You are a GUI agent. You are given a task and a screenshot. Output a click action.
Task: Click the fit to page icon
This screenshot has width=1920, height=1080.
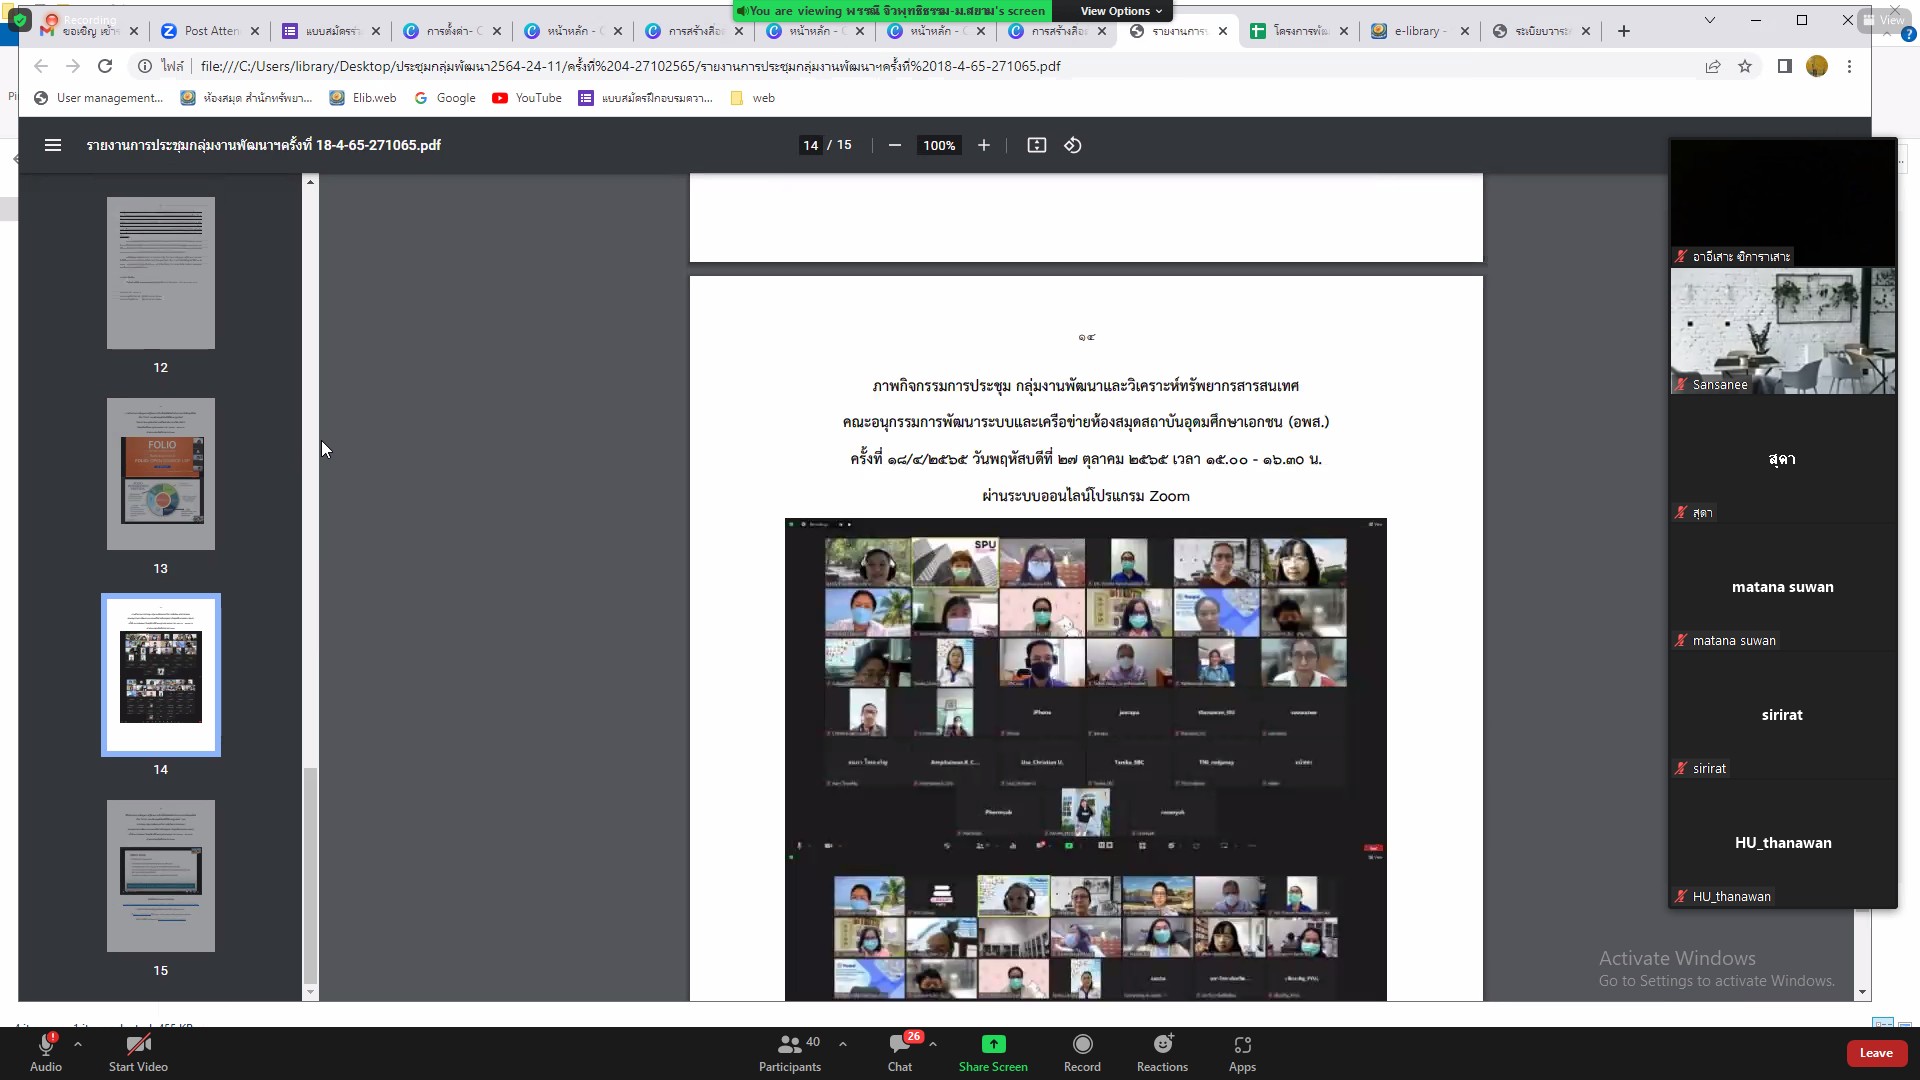click(1037, 145)
